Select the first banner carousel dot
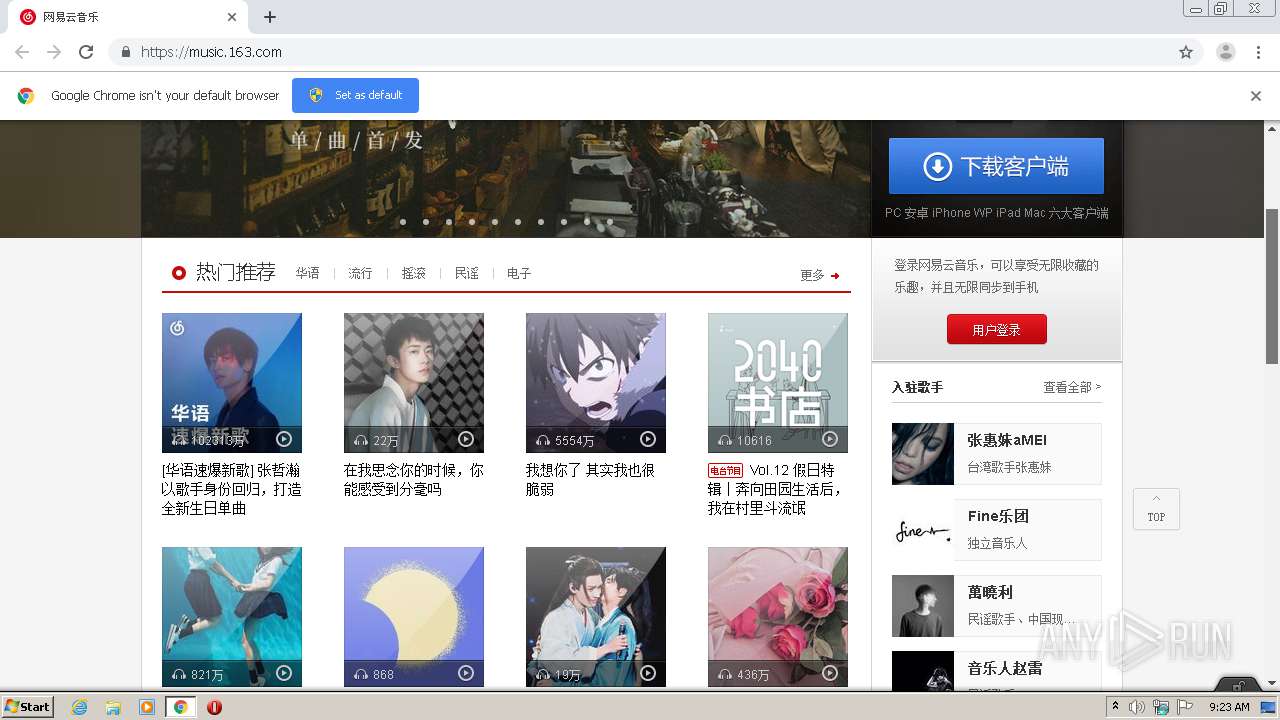The height and width of the screenshot is (720, 1280). click(x=403, y=222)
